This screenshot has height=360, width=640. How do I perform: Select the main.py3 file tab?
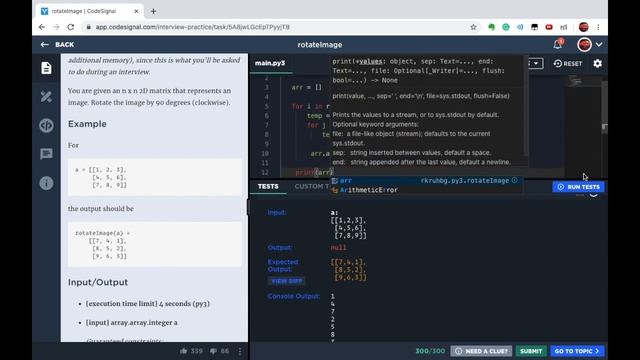coord(270,63)
